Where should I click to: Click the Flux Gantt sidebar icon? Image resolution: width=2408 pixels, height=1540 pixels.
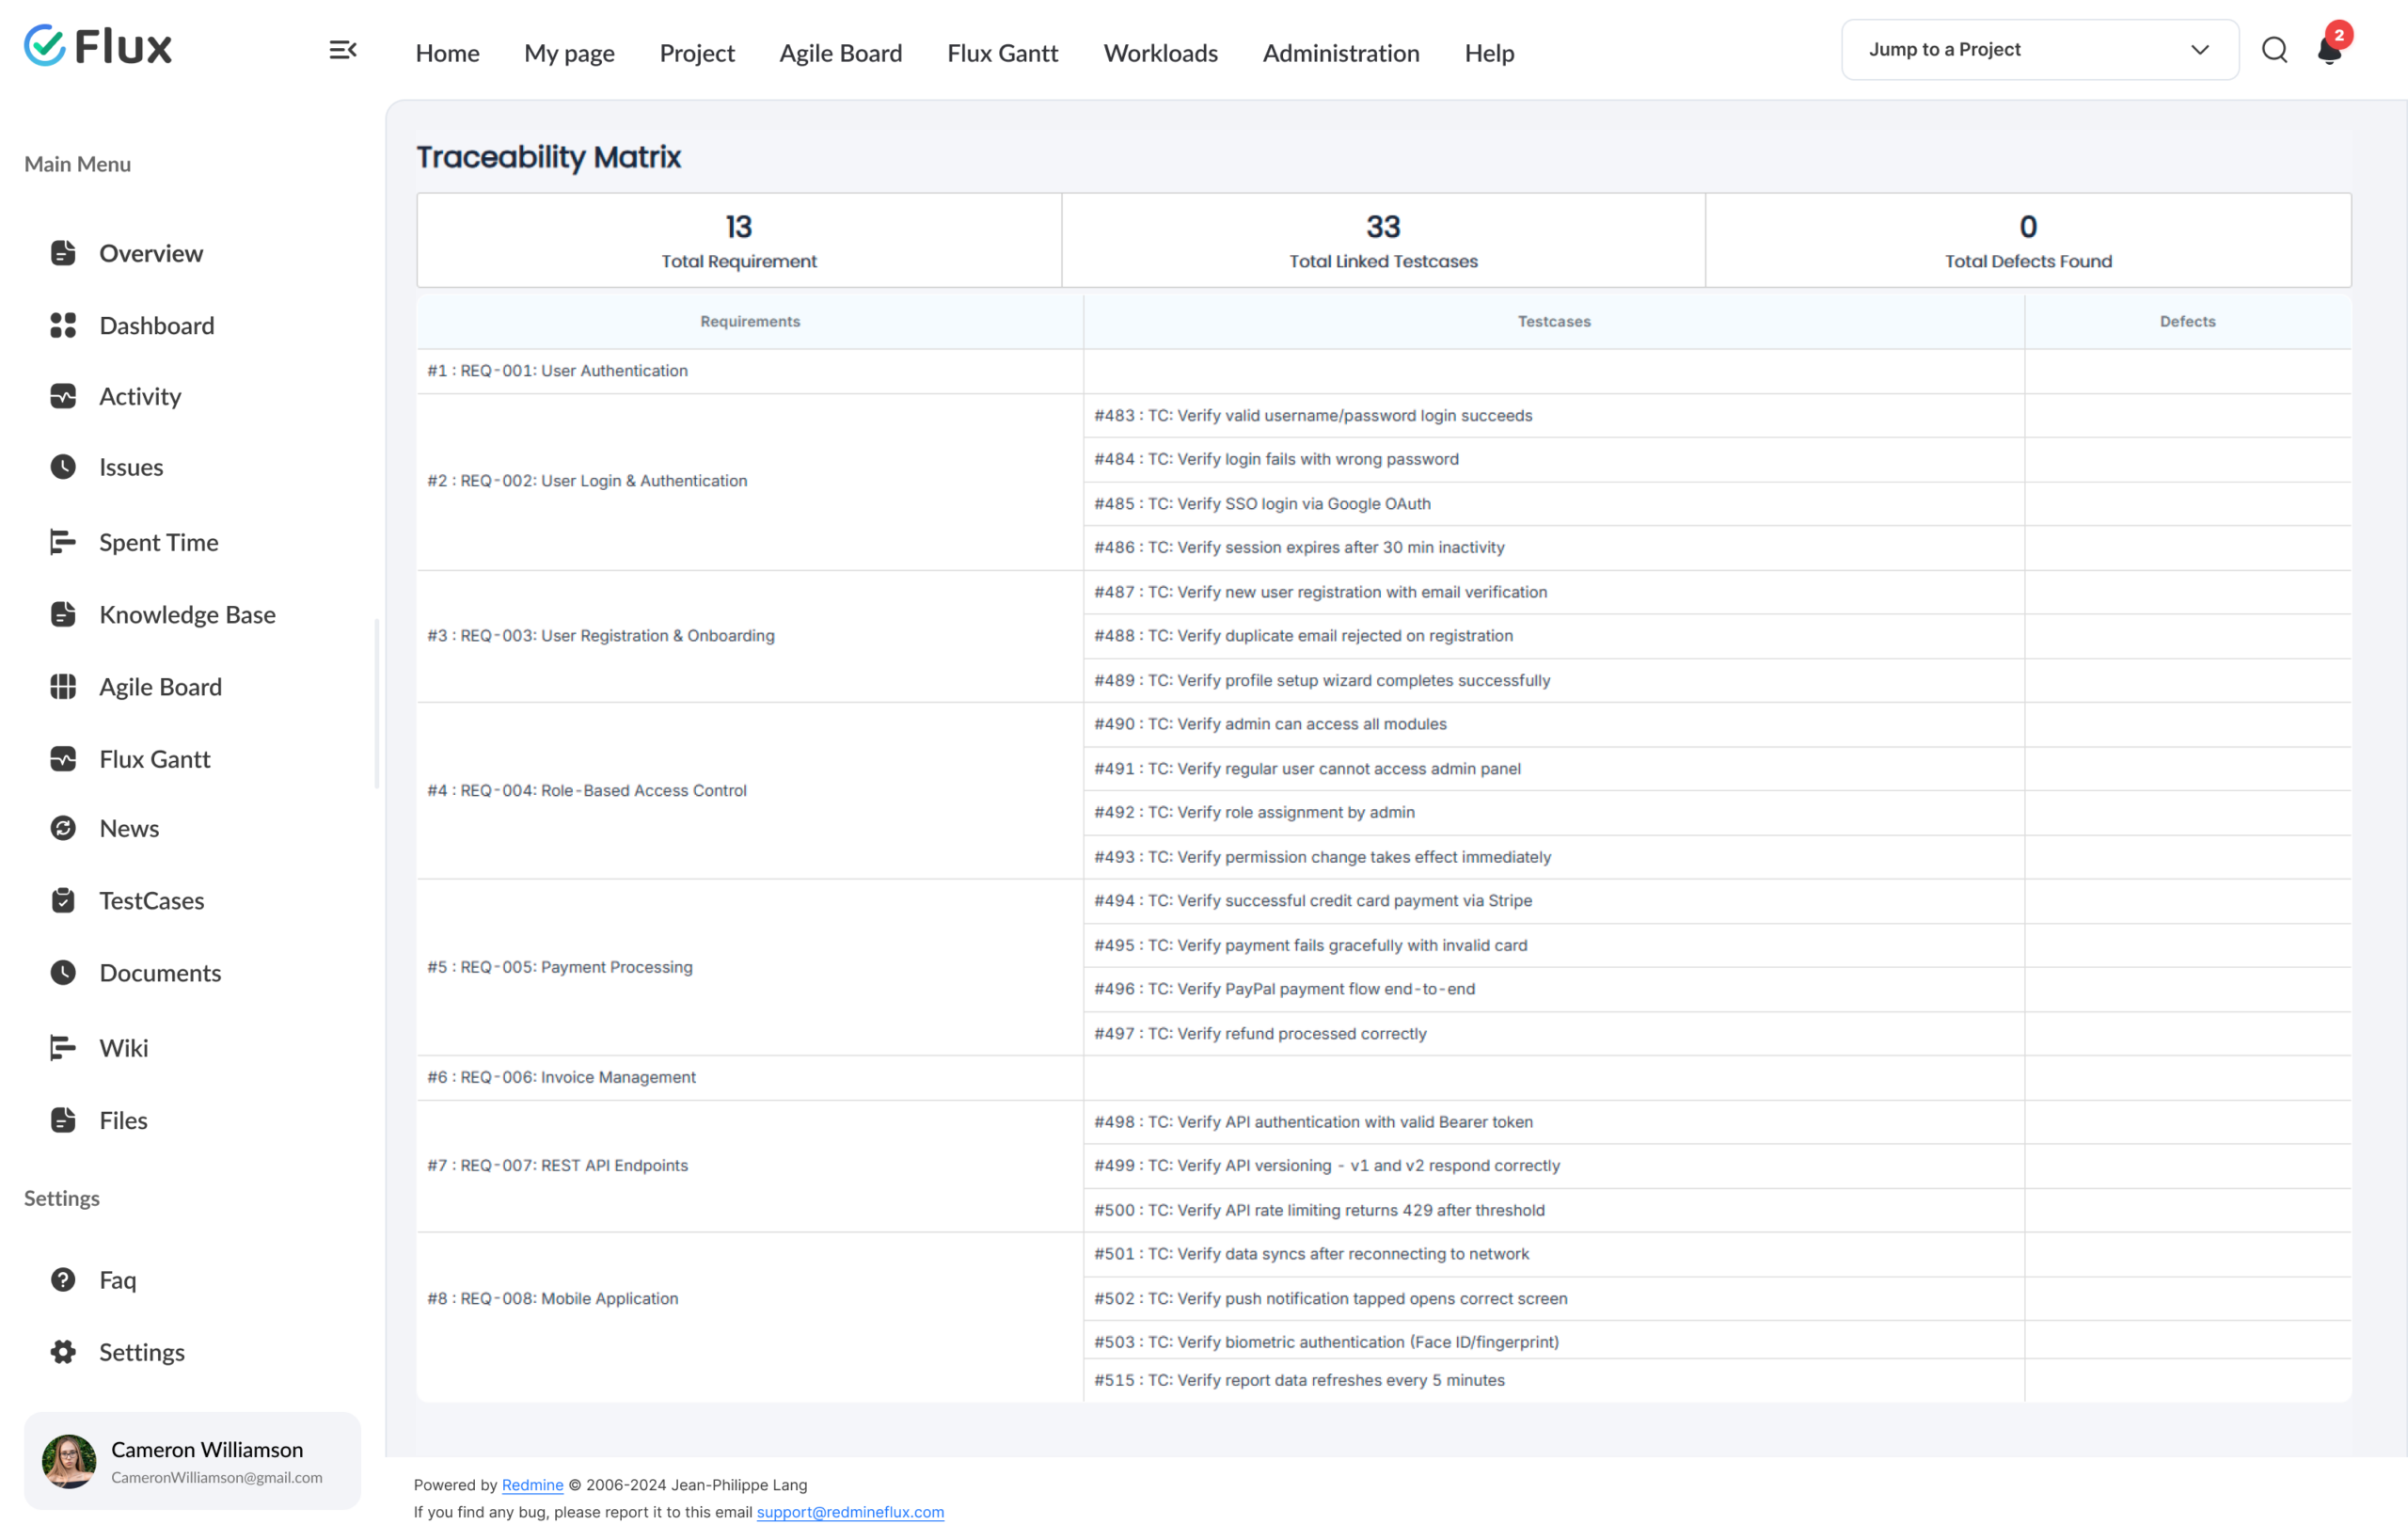coord(63,759)
